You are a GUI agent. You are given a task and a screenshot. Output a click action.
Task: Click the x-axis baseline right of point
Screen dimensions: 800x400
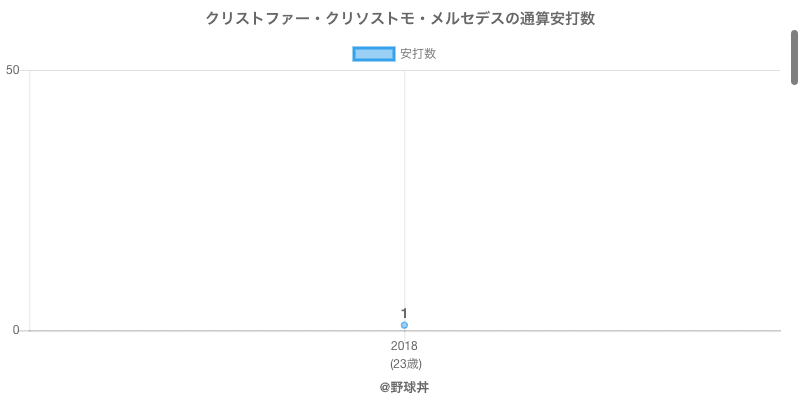(600, 330)
